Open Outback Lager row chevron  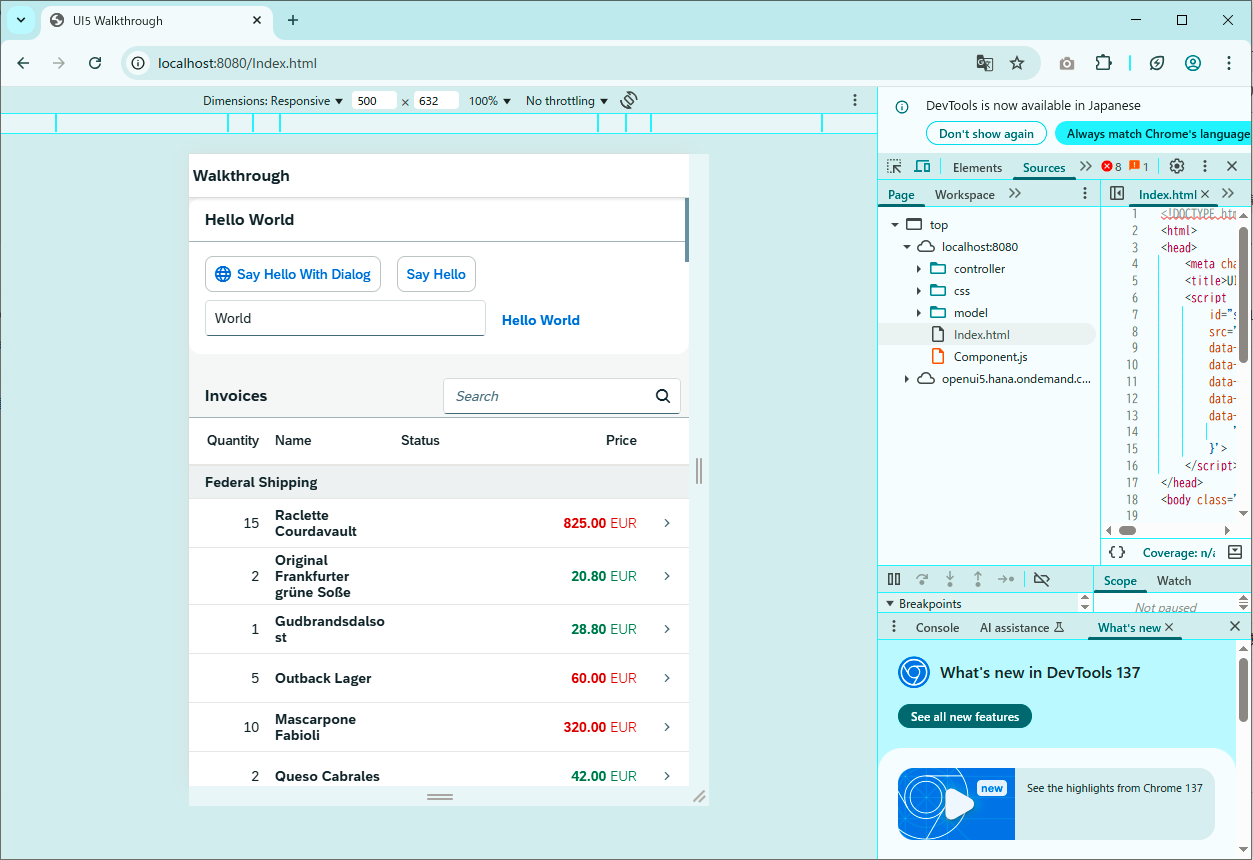pyautogui.click(x=667, y=678)
